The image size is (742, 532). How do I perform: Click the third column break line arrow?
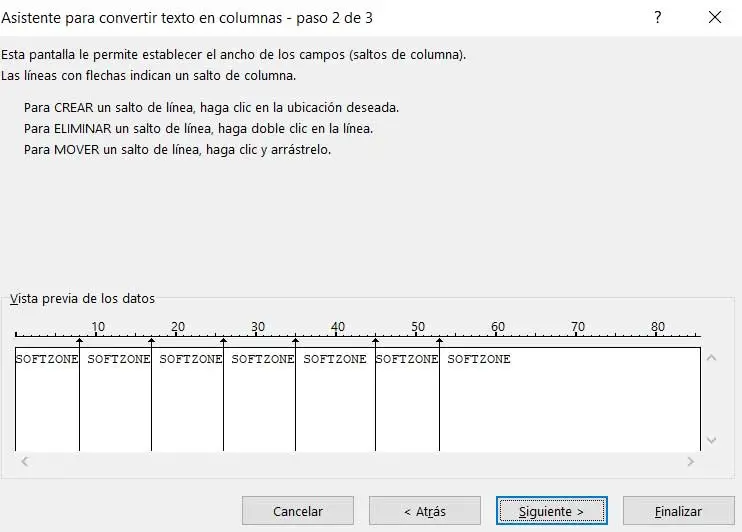[x=223, y=343]
